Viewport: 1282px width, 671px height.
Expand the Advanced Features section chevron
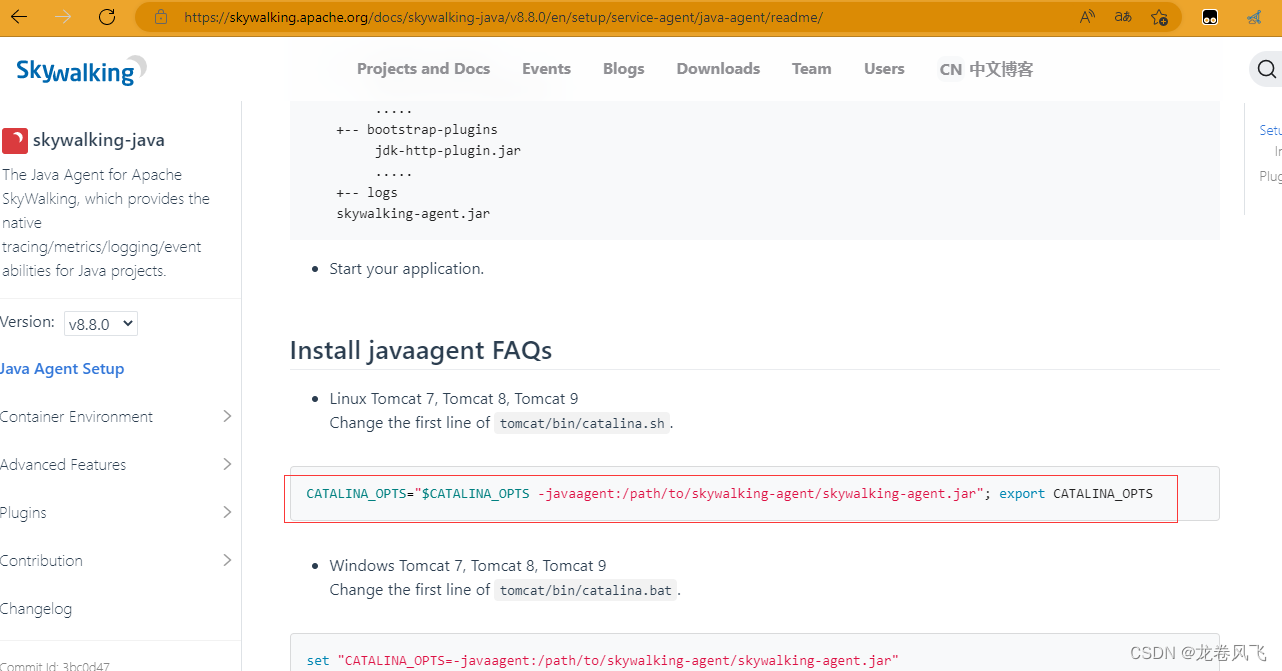[227, 464]
